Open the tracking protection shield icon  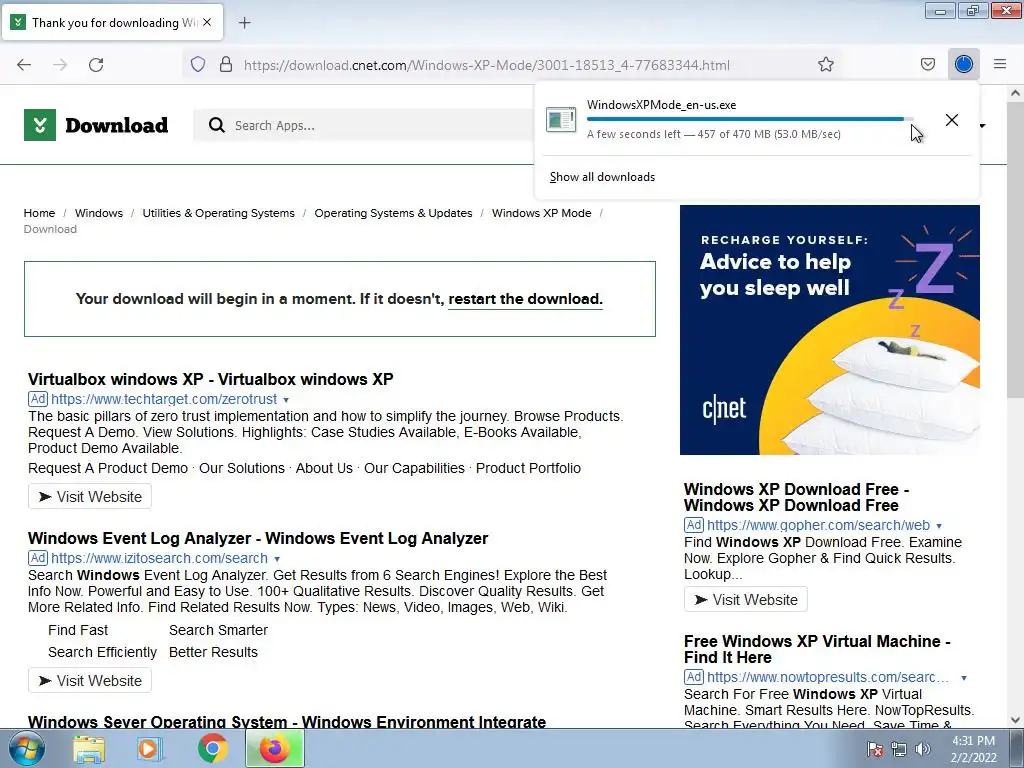198,64
